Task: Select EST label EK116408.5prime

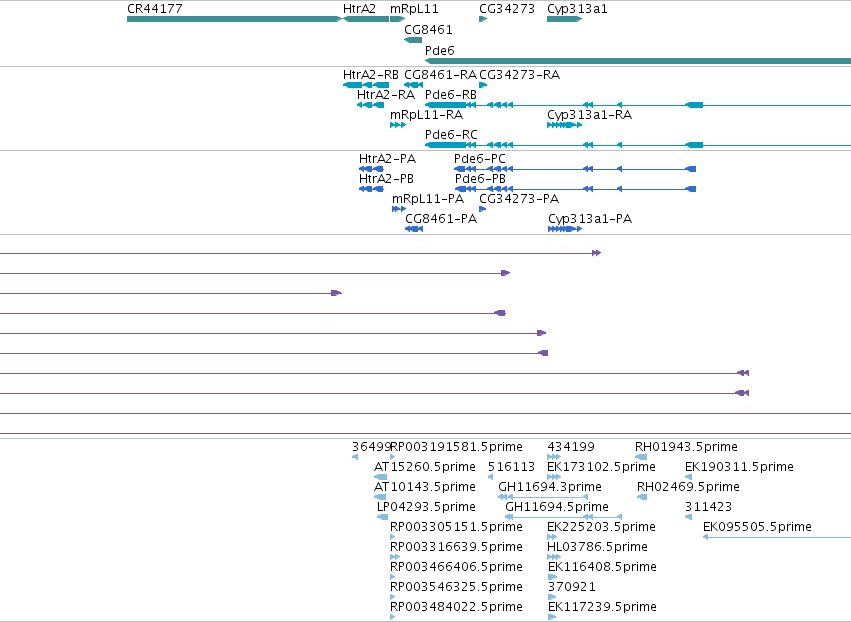Action: [602, 567]
